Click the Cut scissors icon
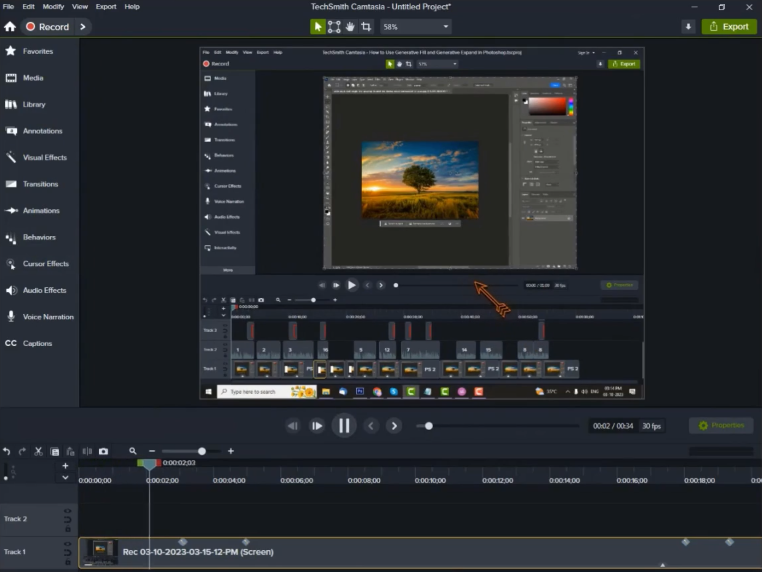 [x=38, y=451]
